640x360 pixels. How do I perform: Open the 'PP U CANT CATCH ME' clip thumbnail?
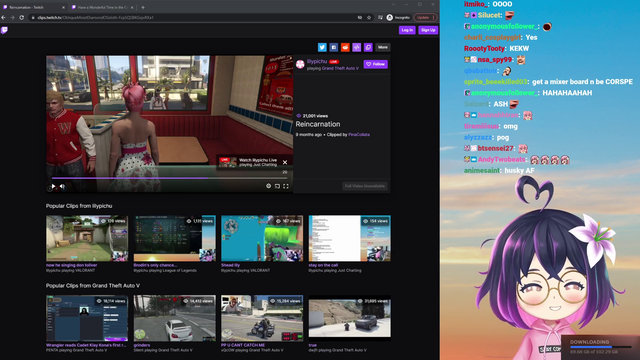(x=262, y=318)
